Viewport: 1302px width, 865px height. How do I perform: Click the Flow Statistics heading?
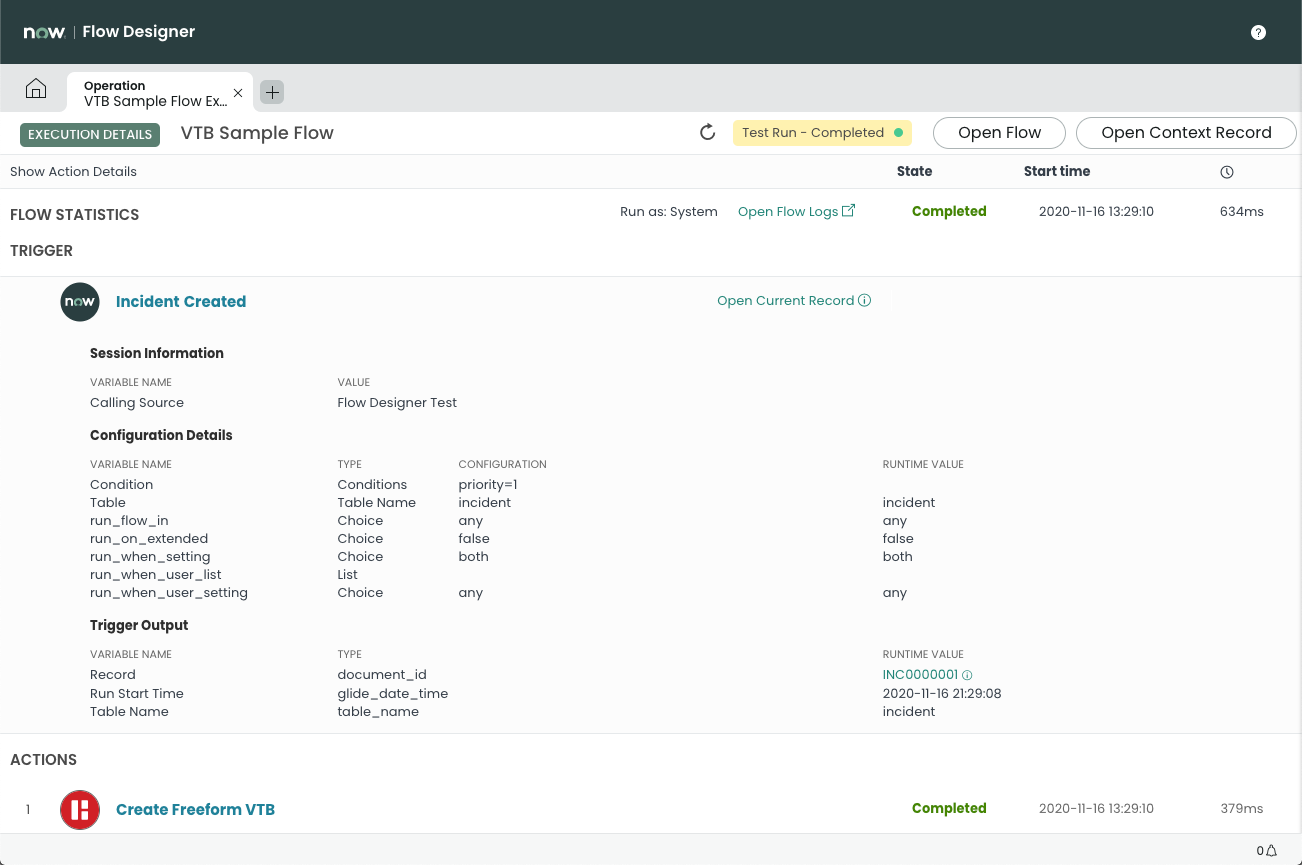[x=75, y=215]
